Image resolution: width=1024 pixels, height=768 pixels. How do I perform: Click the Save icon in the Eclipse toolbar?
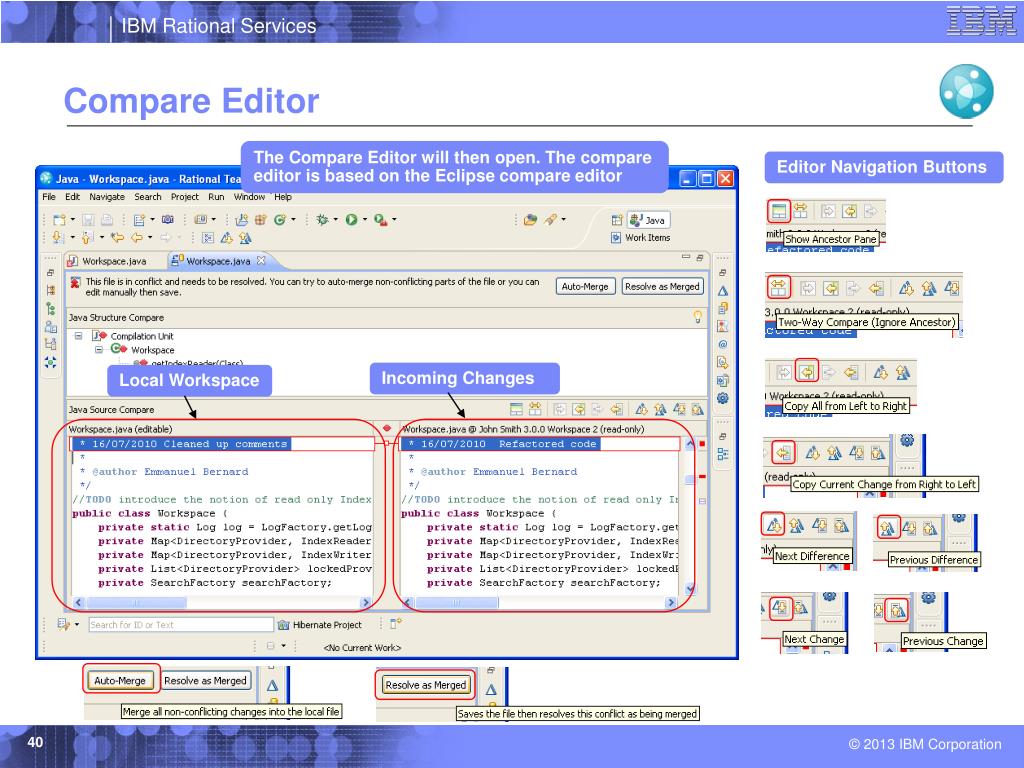click(x=88, y=220)
